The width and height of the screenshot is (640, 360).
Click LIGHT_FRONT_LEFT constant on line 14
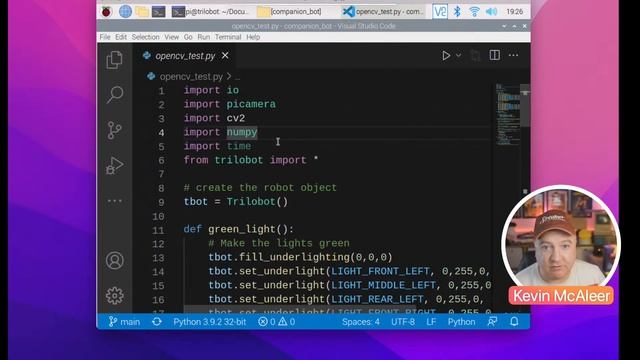coord(380,271)
